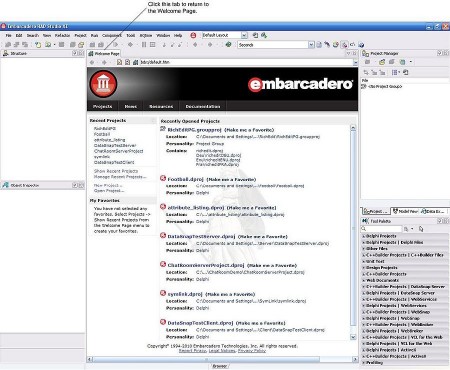
Task: Pin the Tool Palette panel
Action: coord(439,221)
